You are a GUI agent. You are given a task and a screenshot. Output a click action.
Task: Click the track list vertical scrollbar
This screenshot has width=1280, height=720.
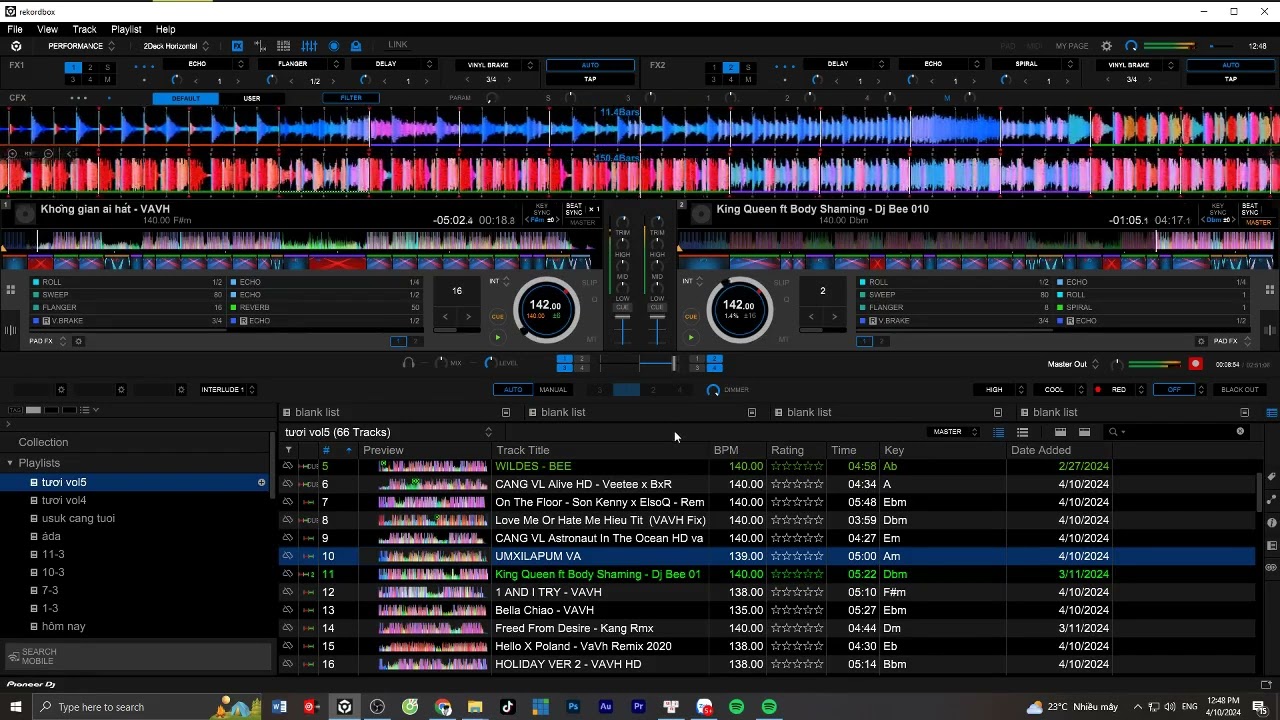(1259, 492)
